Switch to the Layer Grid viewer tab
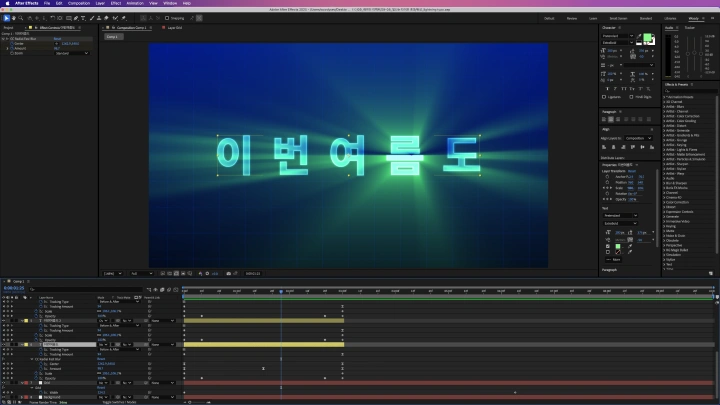This screenshot has height=405, width=720. click(174, 28)
